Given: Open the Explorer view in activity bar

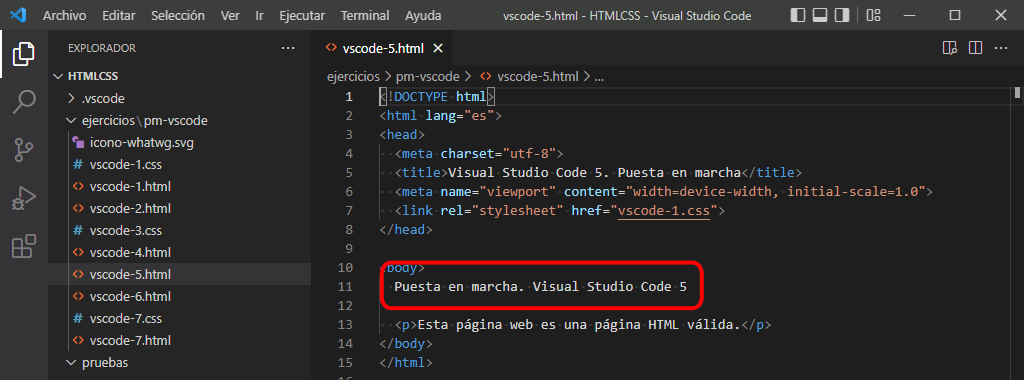Looking at the screenshot, I should pos(24,54).
